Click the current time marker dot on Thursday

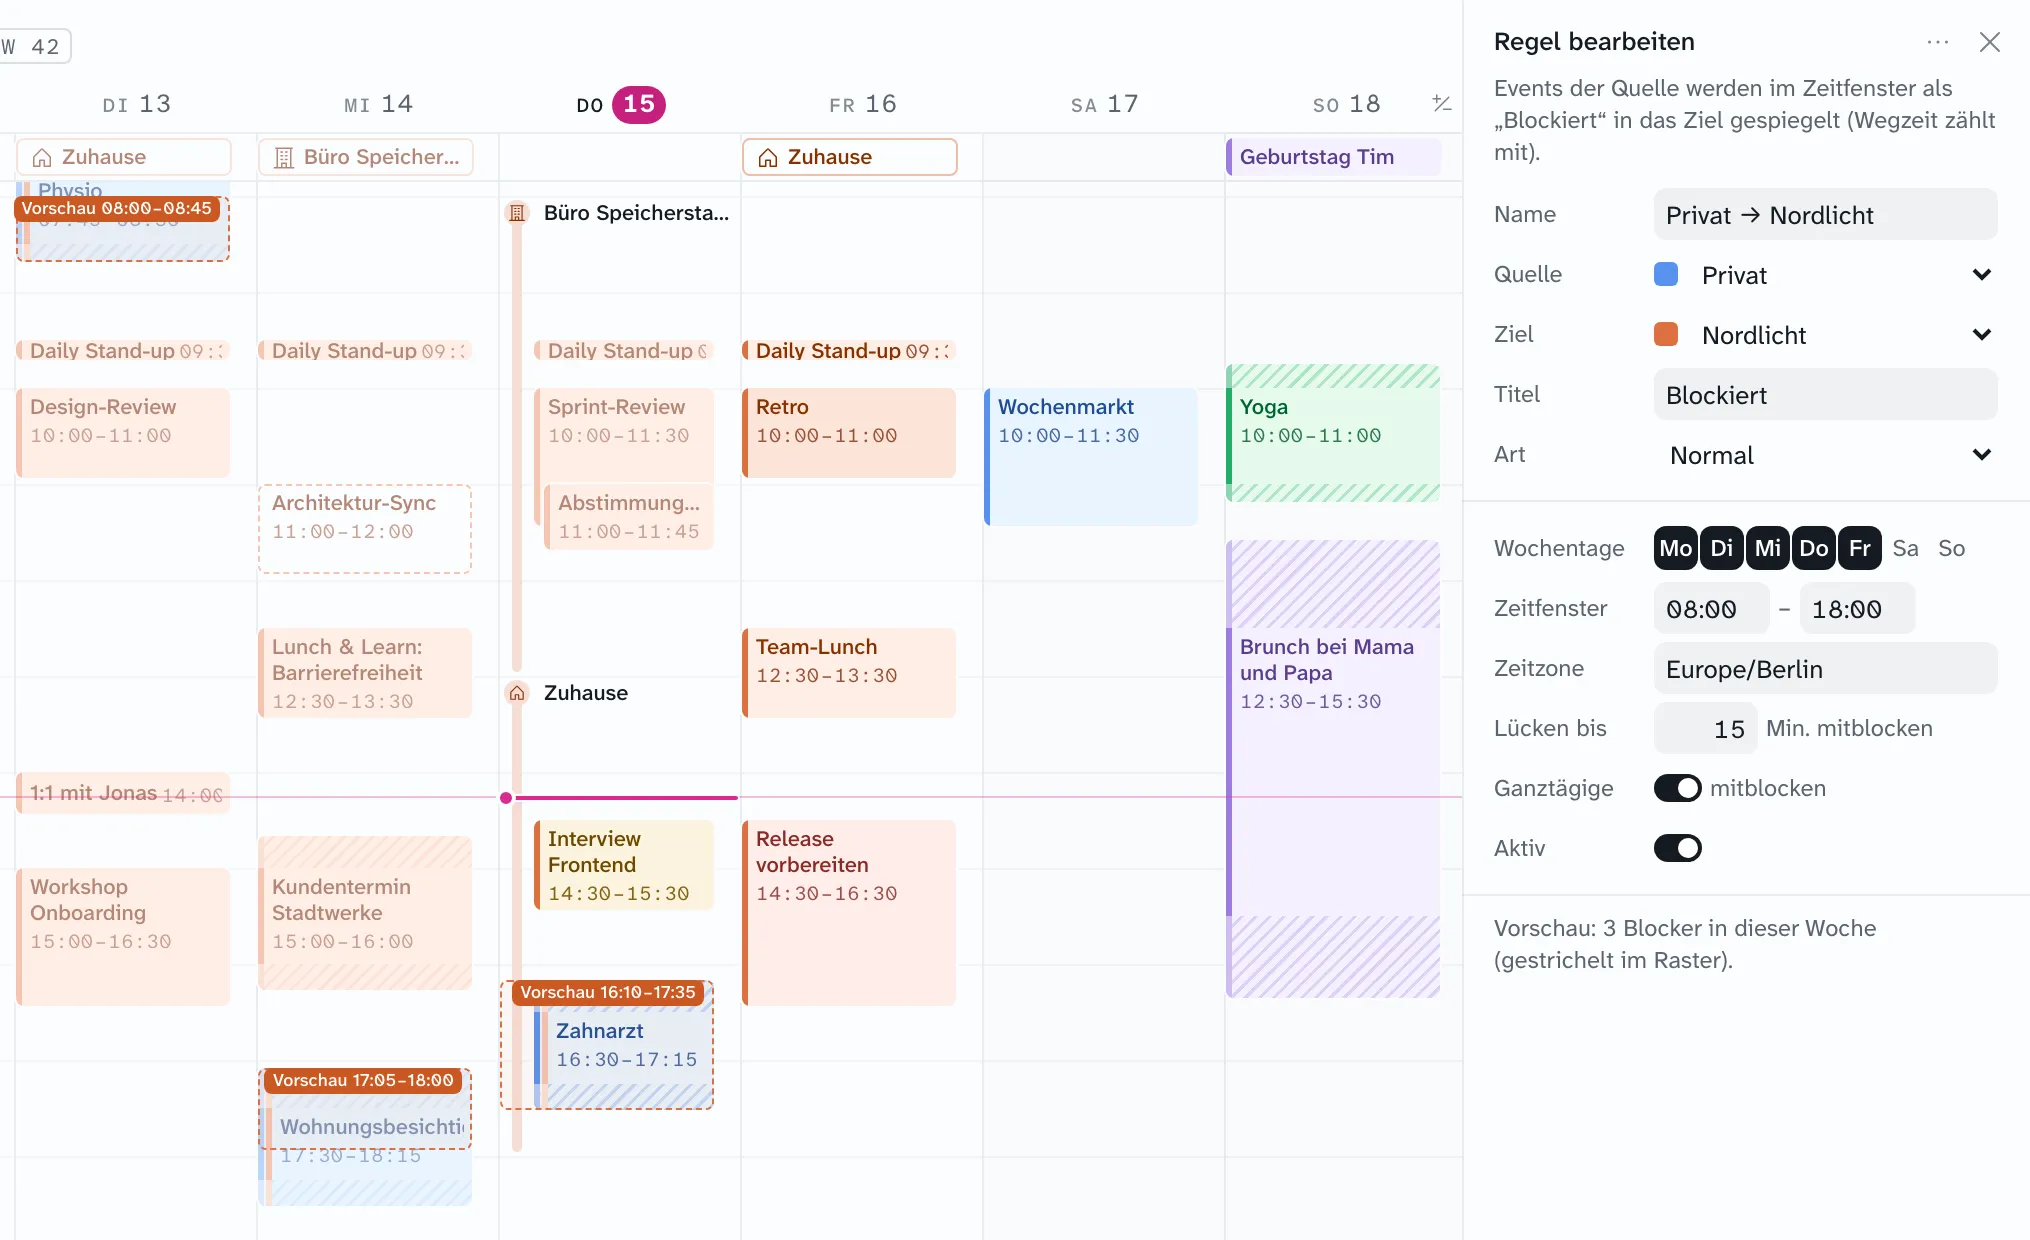tap(506, 797)
